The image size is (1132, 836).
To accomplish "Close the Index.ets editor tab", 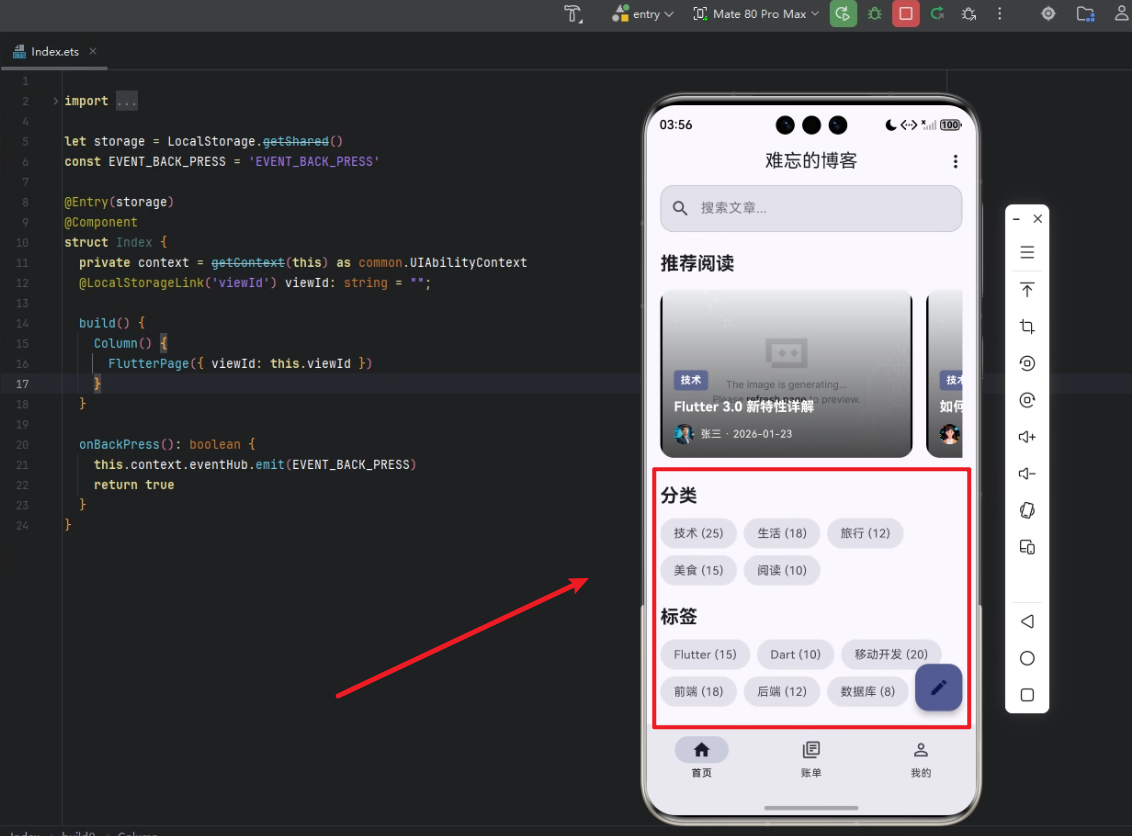I will tap(93, 51).
